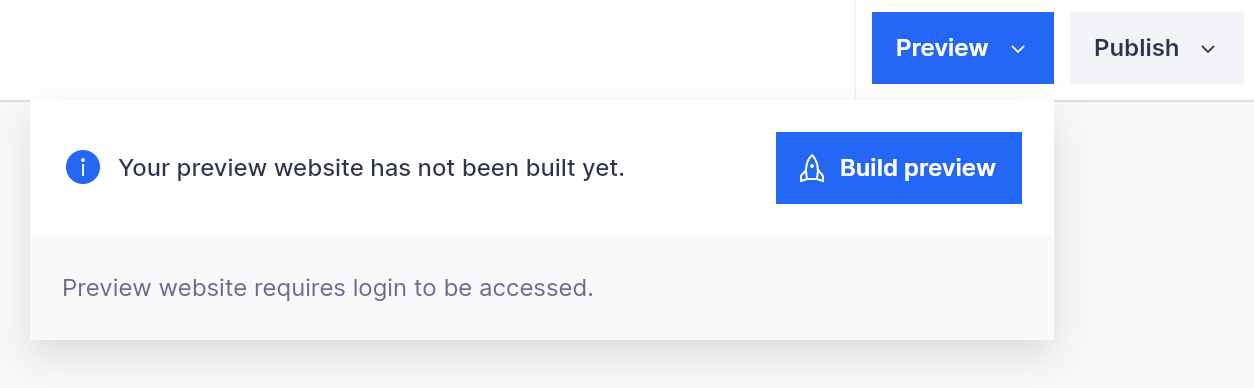Click the chevron arrow on Preview button
This screenshot has width=1254, height=388.
coord(1018,49)
